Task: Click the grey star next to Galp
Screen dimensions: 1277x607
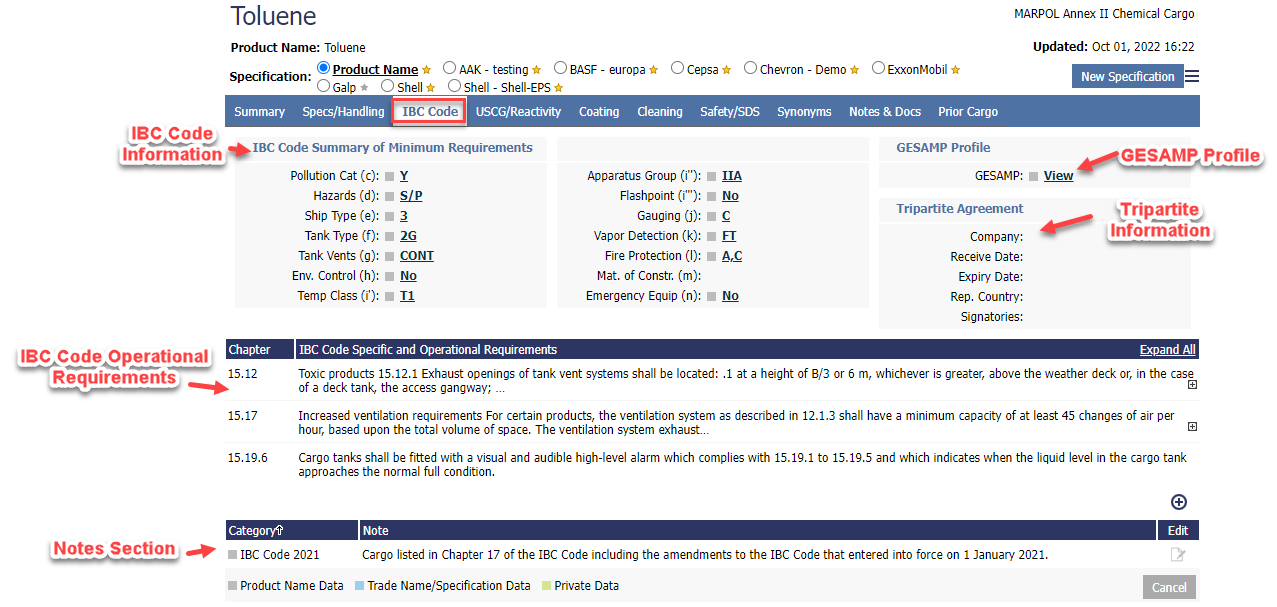Action: [x=364, y=88]
